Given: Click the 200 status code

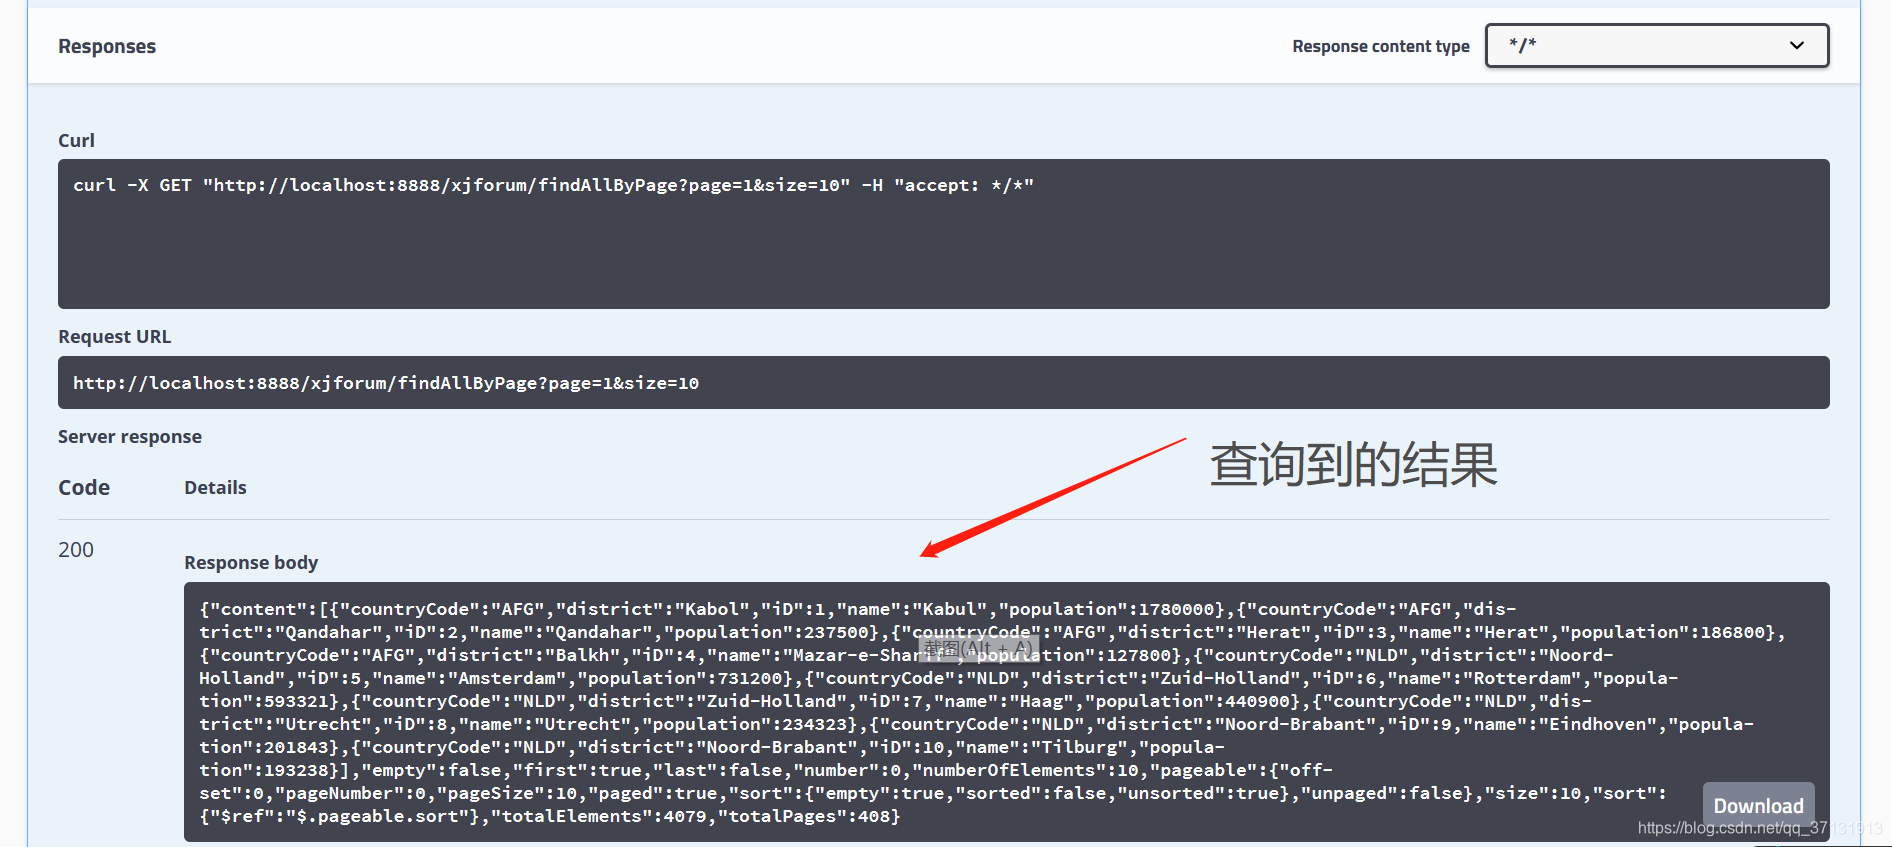Looking at the screenshot, I should pos(76,550).
